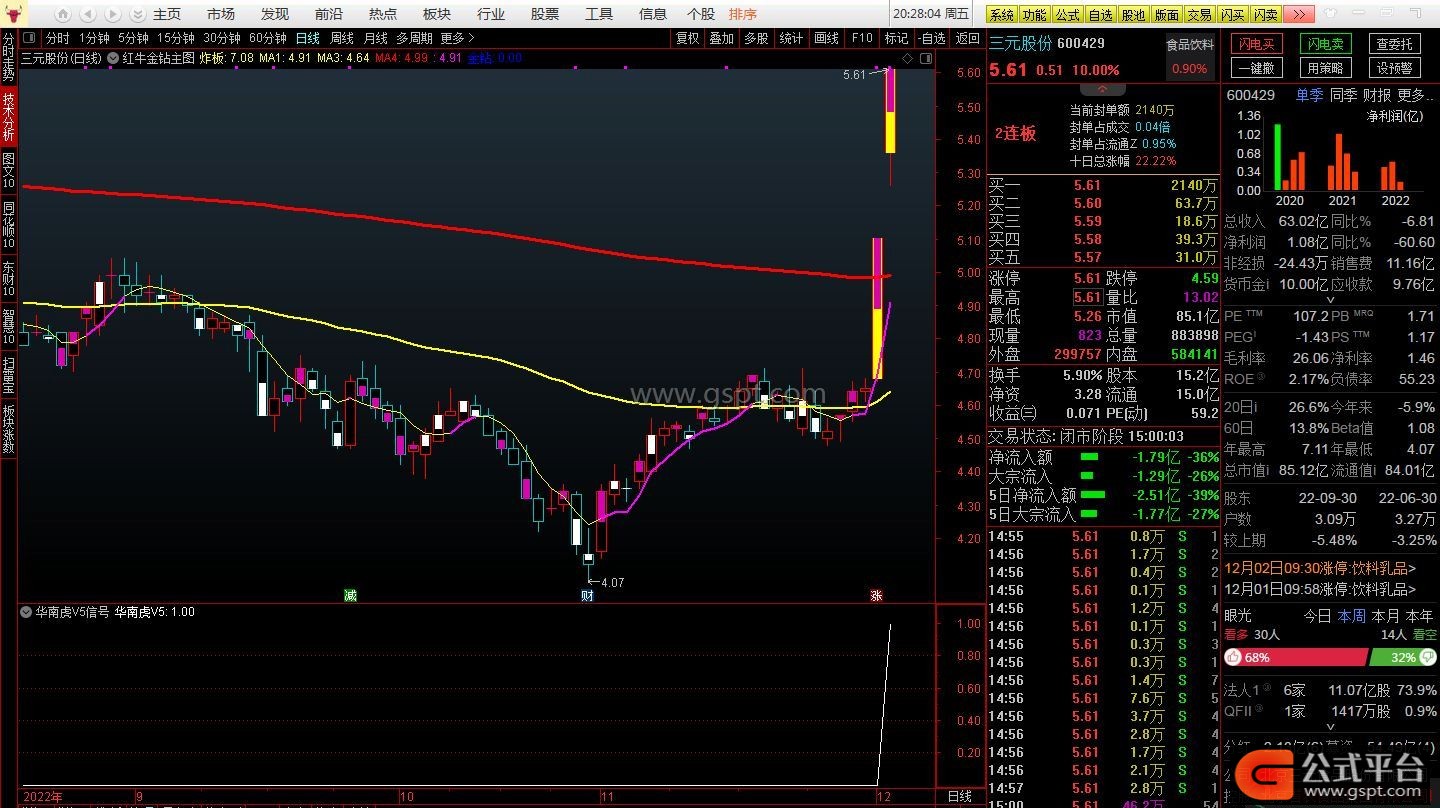The height and width of the screenshot is (808, 1440).
Task: Toggle 复权 adjustment
Action: (x=688, y=38)
